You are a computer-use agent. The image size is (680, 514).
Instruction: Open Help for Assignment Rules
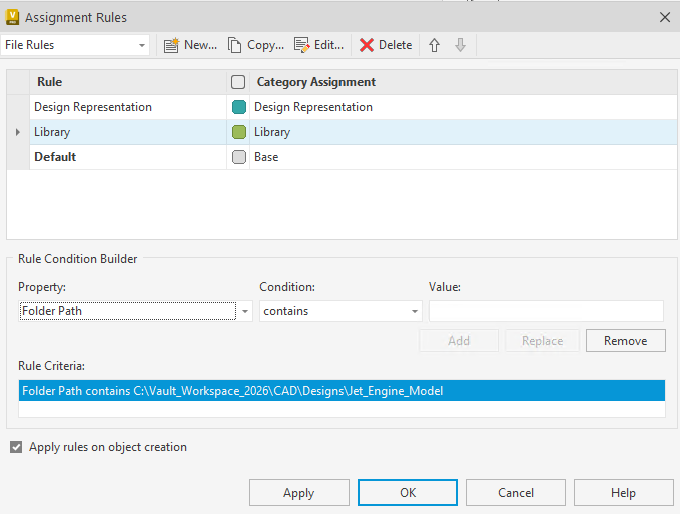[623, 492]
